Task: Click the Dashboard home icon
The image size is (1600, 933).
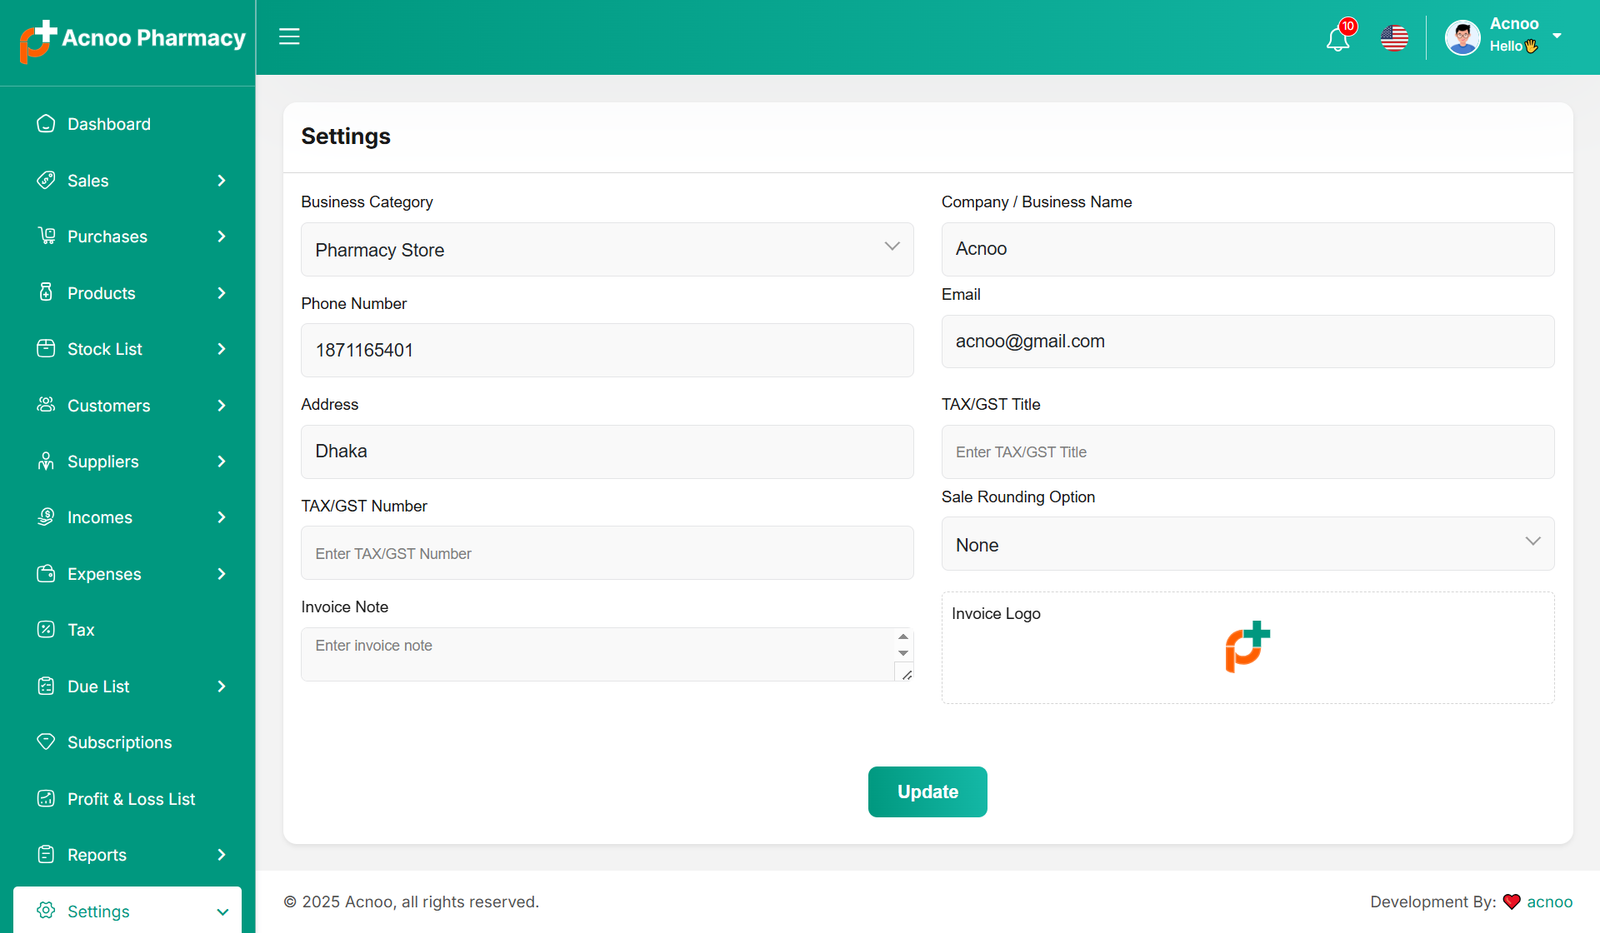Action: tap(46, 124)
